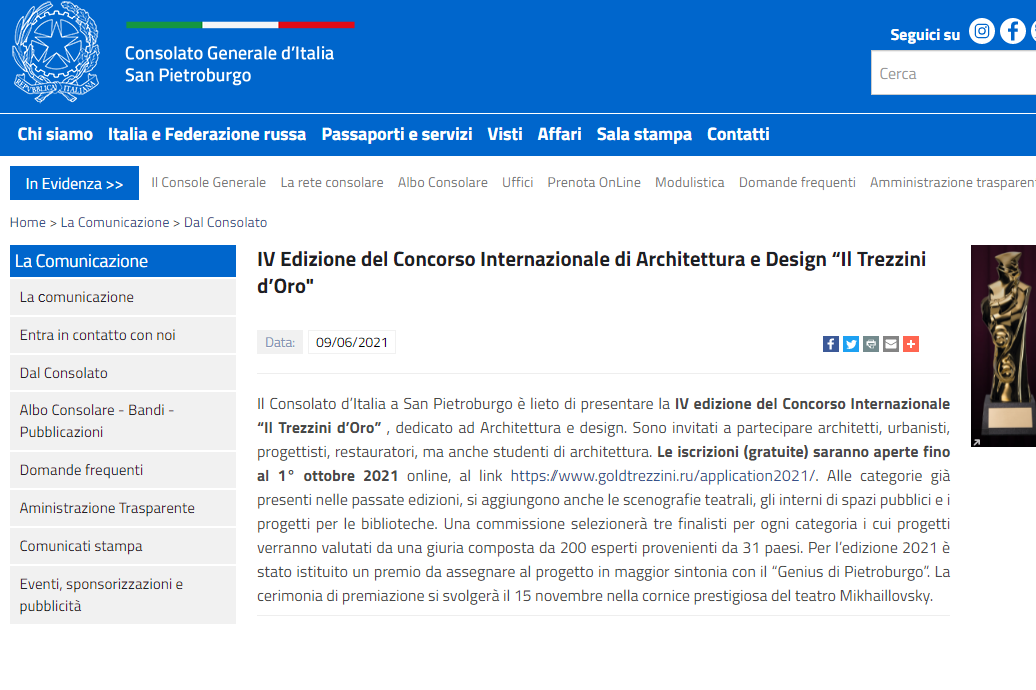Image resolution: width=1036 pixels, height=690 pixels.
Task: Click the "Seguici su" label
Action: (925, 35)
